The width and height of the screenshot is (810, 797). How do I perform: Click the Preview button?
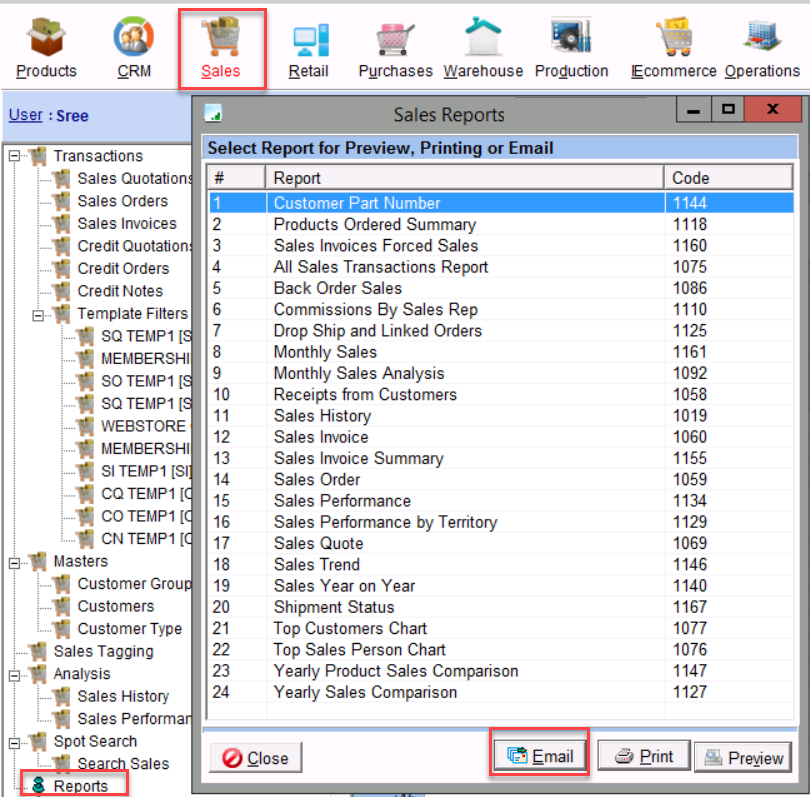pos(742,758)
